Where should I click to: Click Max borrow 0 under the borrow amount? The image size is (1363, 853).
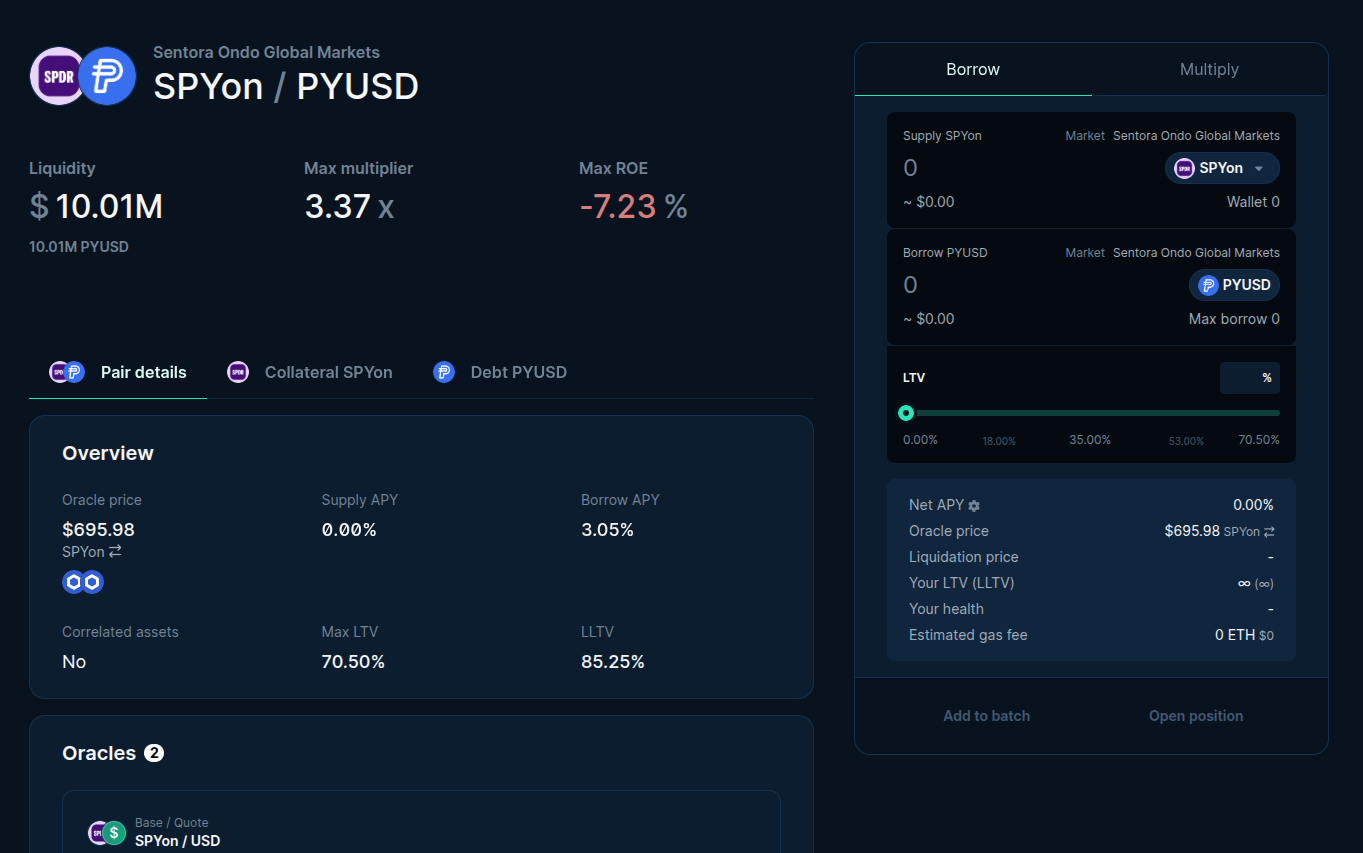[x=1233, y=319]
